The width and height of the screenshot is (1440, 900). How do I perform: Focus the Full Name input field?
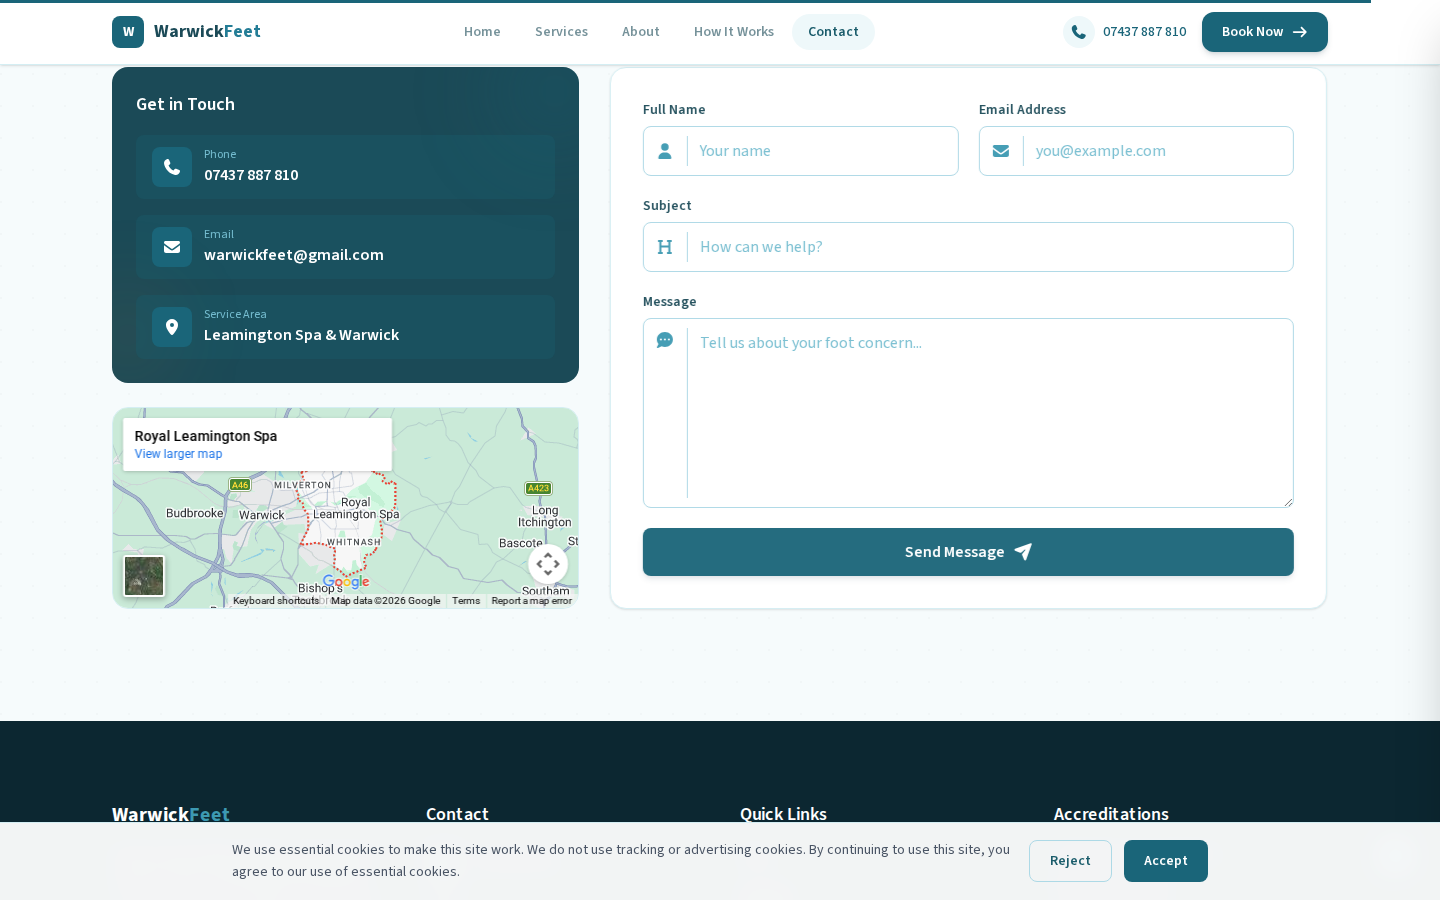pyautogui.click(x=822, y=151)
